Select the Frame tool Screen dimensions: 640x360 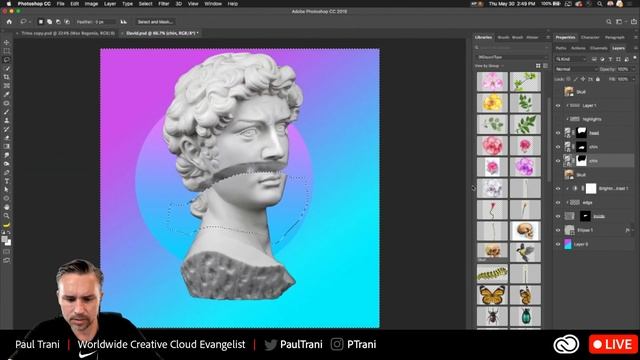pos(7,86)
